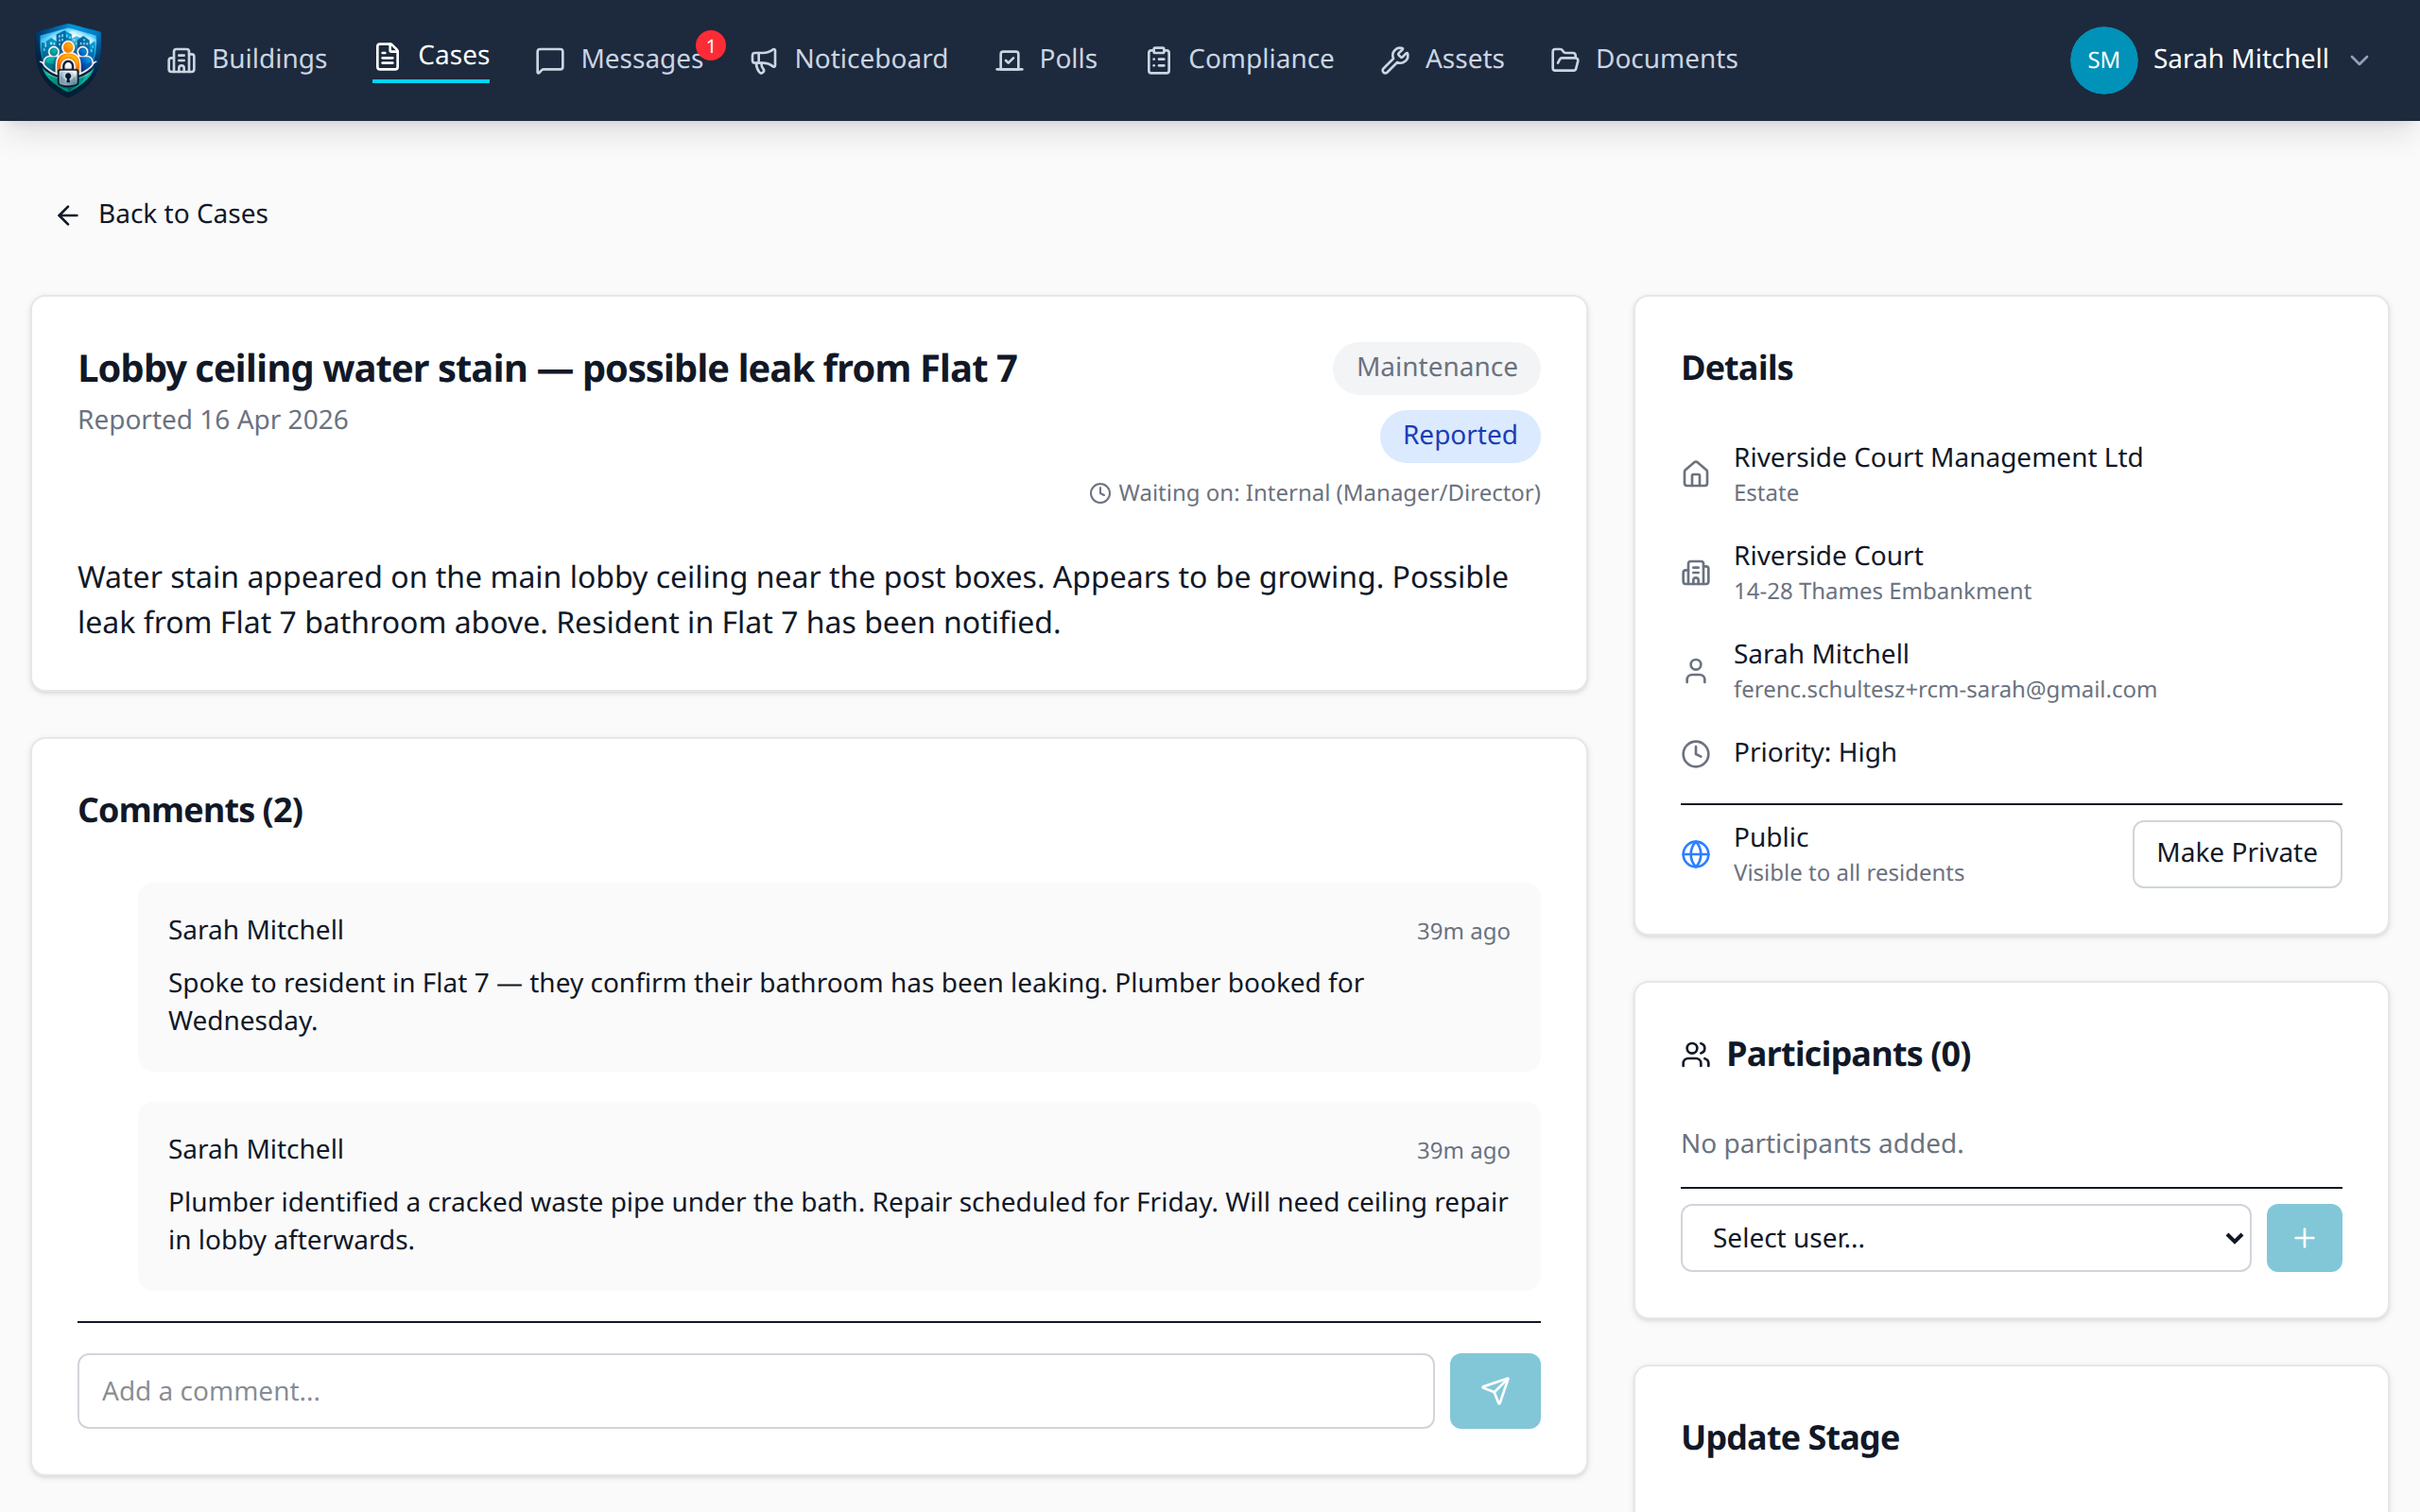Screen dimensions: 2420x1512
Task: Switch to the Documents section
Action: coord(1644,59)
